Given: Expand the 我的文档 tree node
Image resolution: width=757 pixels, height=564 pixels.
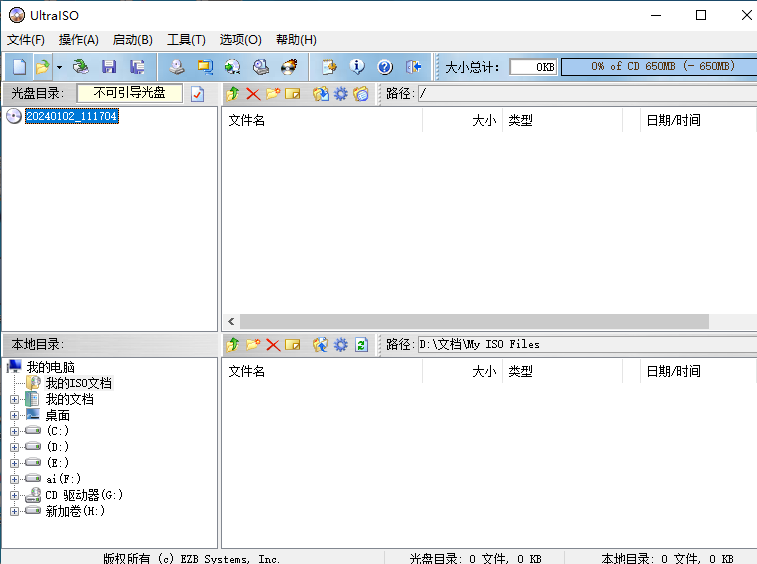Looking at the screenshot, I should (14, 399).
